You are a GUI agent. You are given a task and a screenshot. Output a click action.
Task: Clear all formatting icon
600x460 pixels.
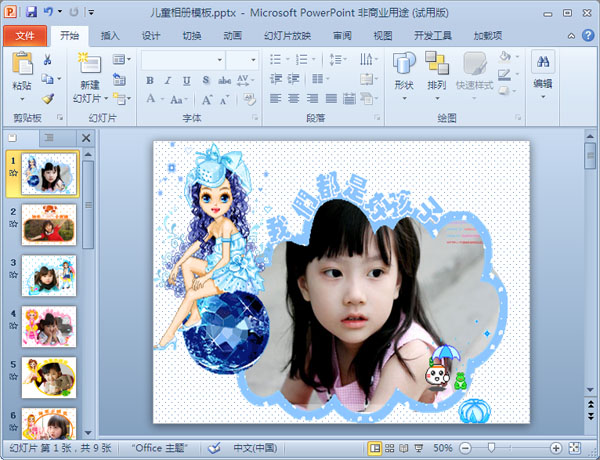(249, 100)
